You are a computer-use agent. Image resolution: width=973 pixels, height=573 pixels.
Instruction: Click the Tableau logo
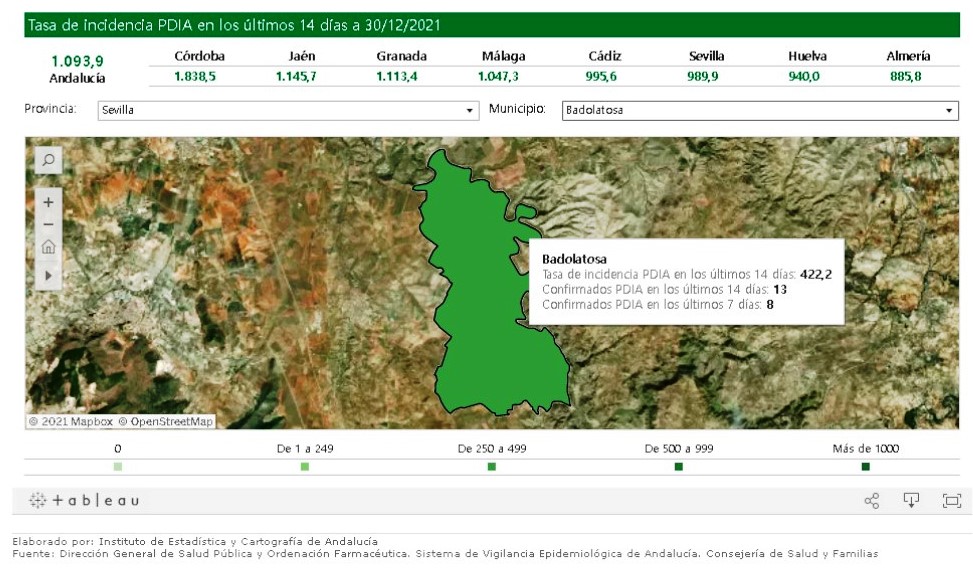[x=84, y=500]
